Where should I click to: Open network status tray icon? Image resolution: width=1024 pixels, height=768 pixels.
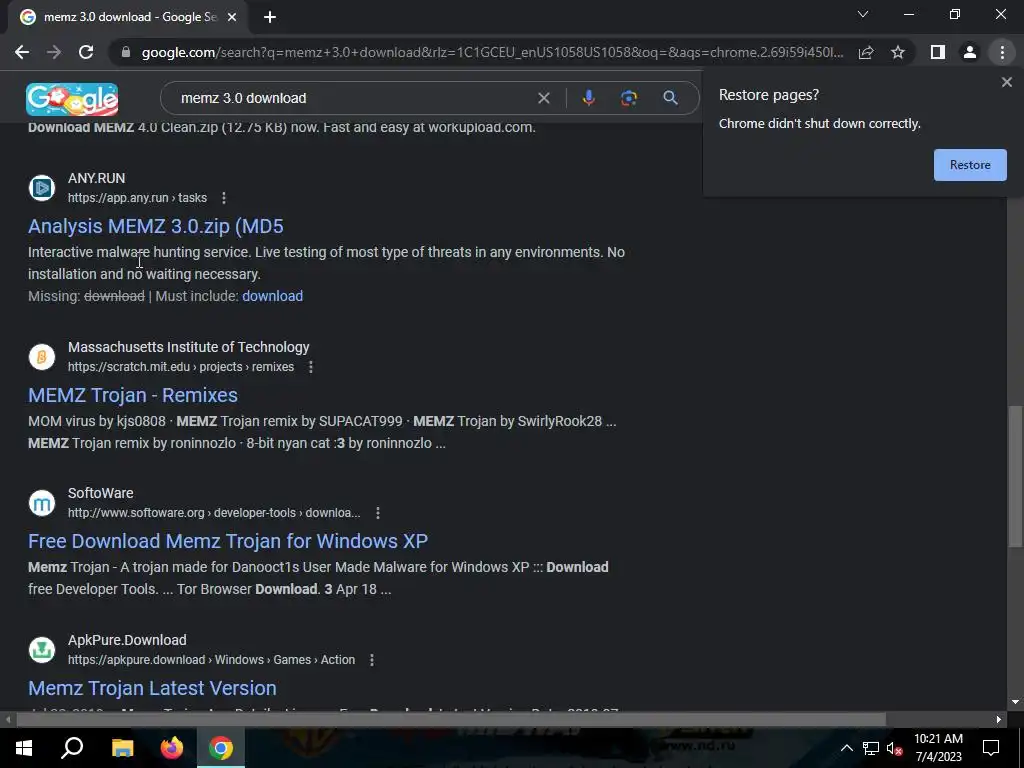[871, 748]
